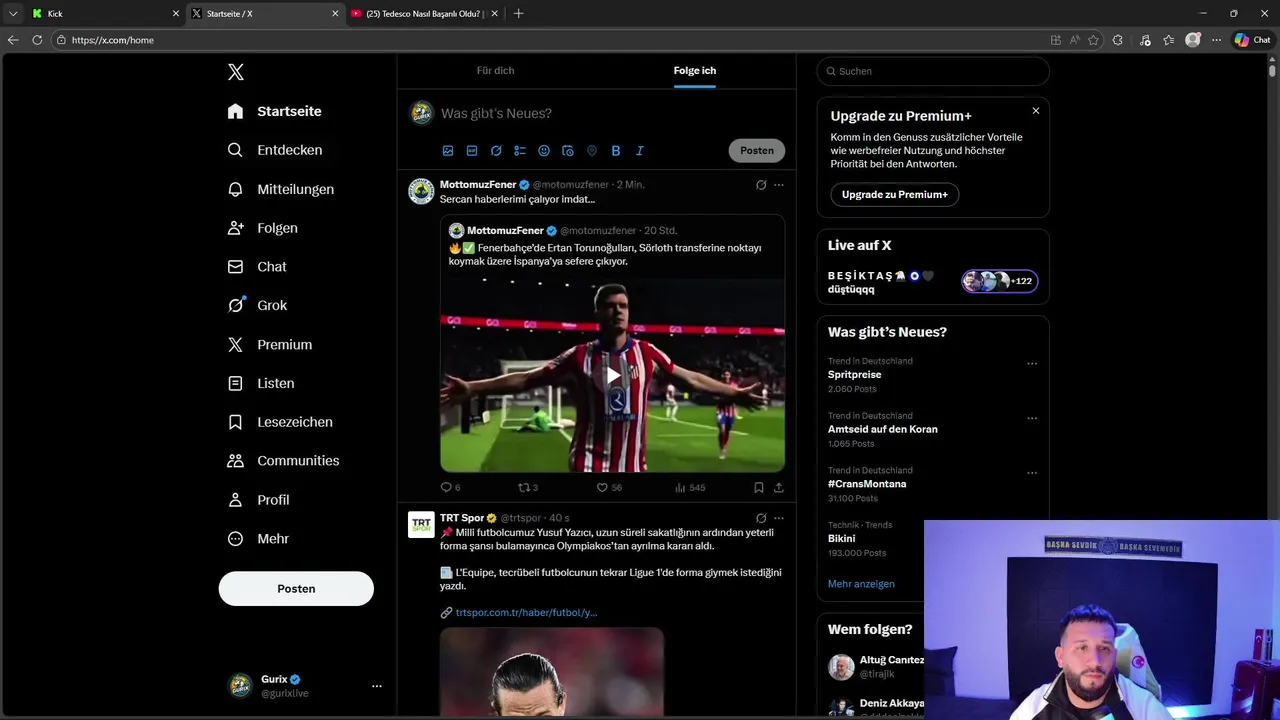Switch to the Folge ich tab
Screen dimensions: 1280x720
(695, 71)
